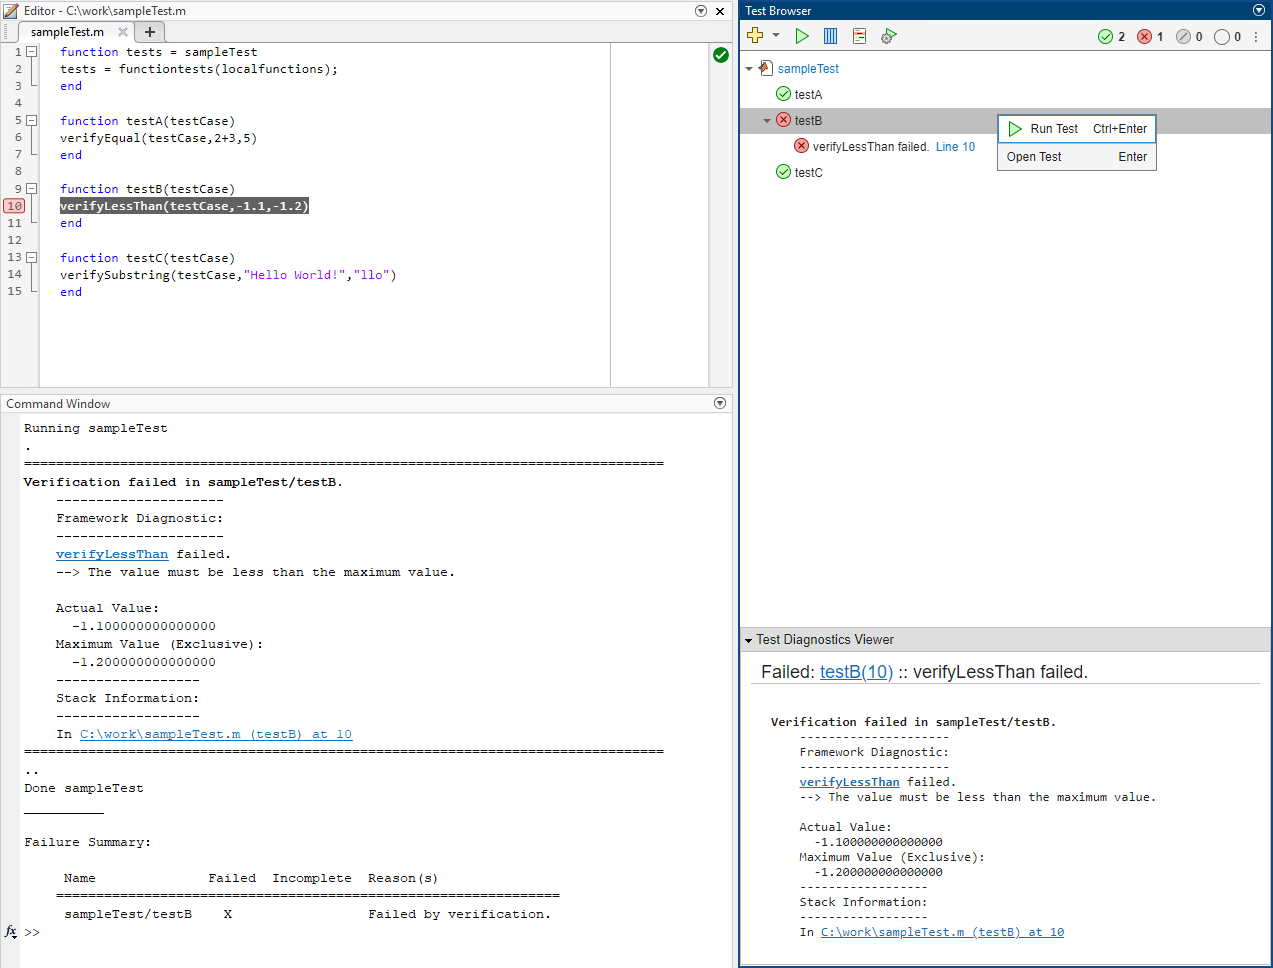Click the coverage report document icon
1273x968 pixels.
(x=859, y=36)
